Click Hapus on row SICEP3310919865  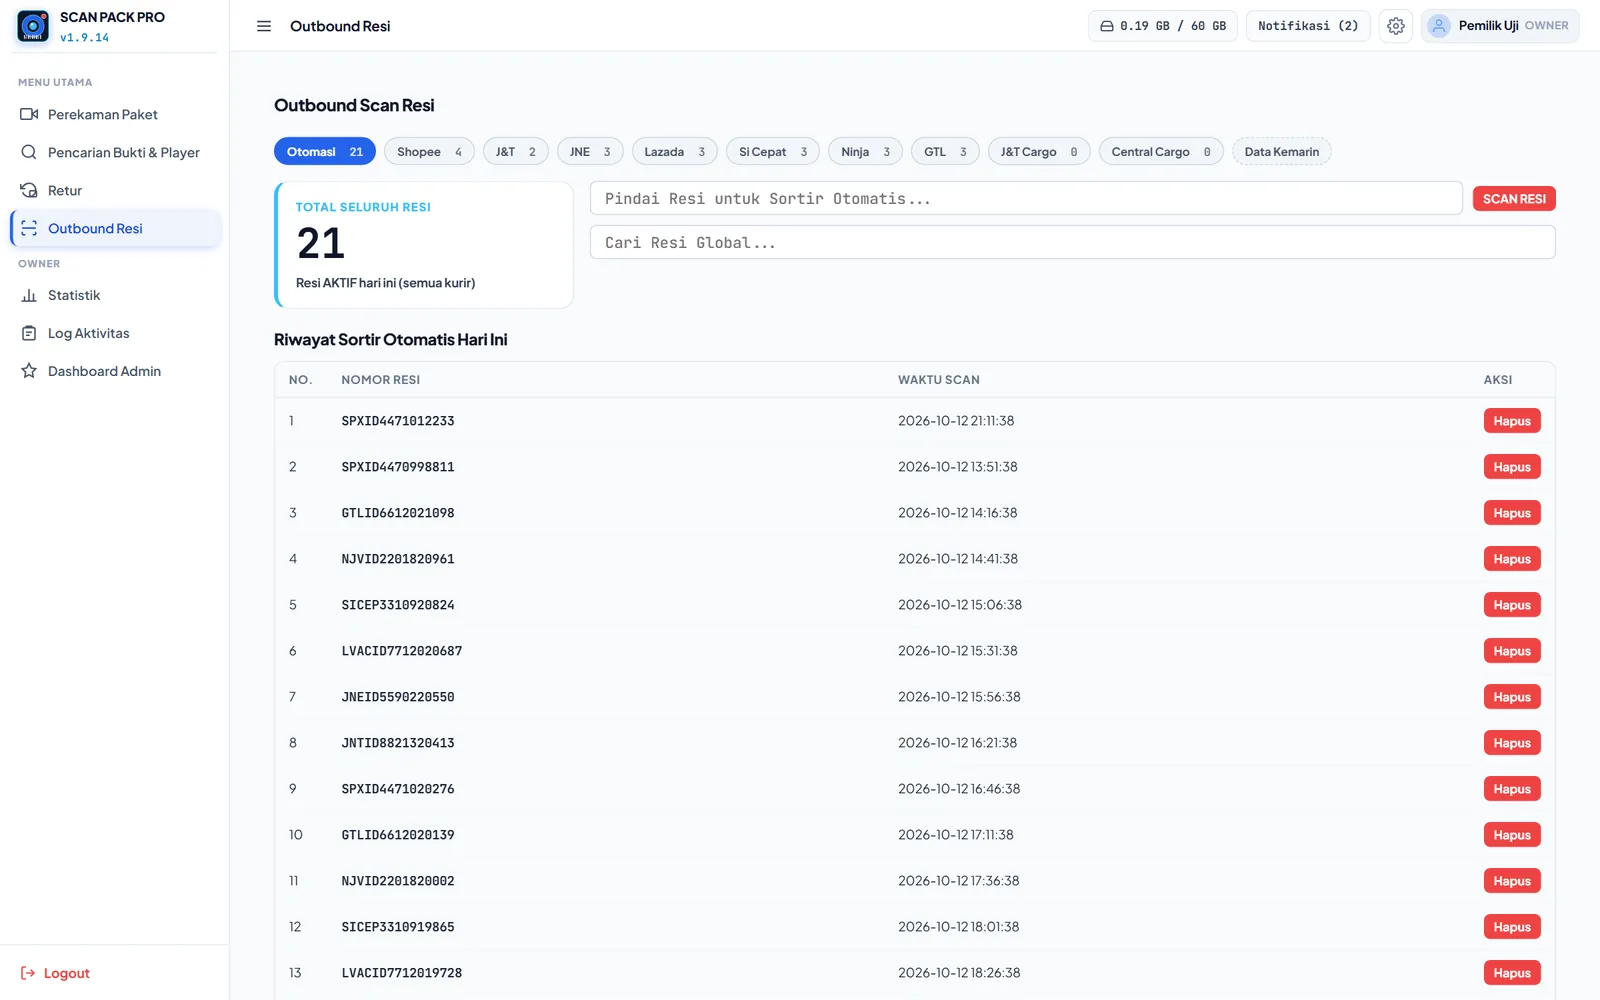[1512, 927]
